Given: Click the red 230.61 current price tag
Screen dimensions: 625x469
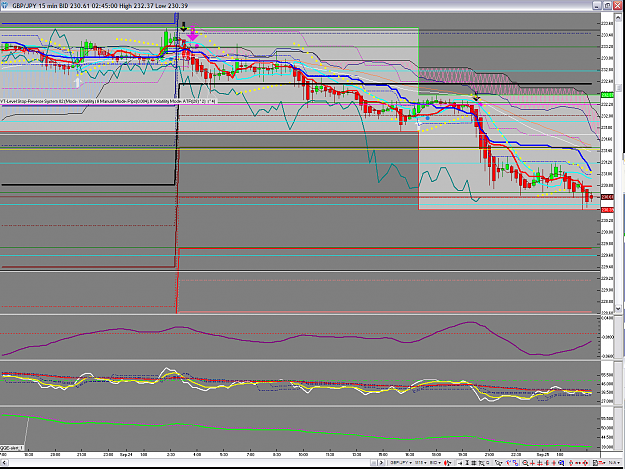Looking at the screenshot, I should pyautogui.click(x=607, y=197).
